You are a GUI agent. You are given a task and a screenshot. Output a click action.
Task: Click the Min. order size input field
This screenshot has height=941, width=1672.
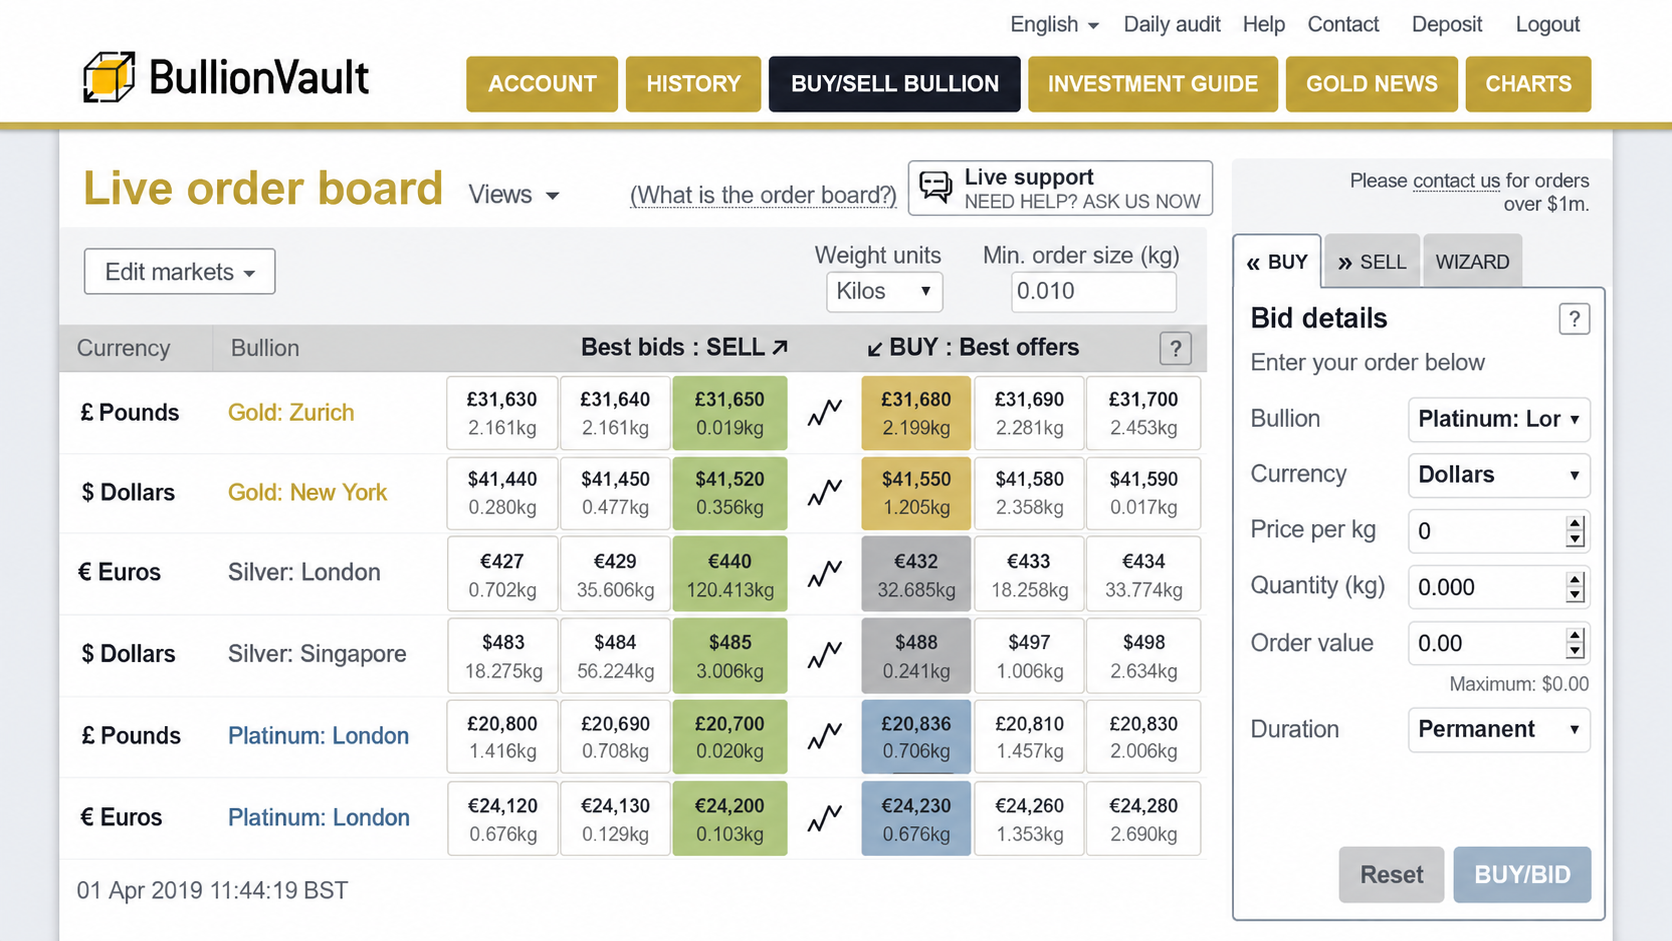1093,291
